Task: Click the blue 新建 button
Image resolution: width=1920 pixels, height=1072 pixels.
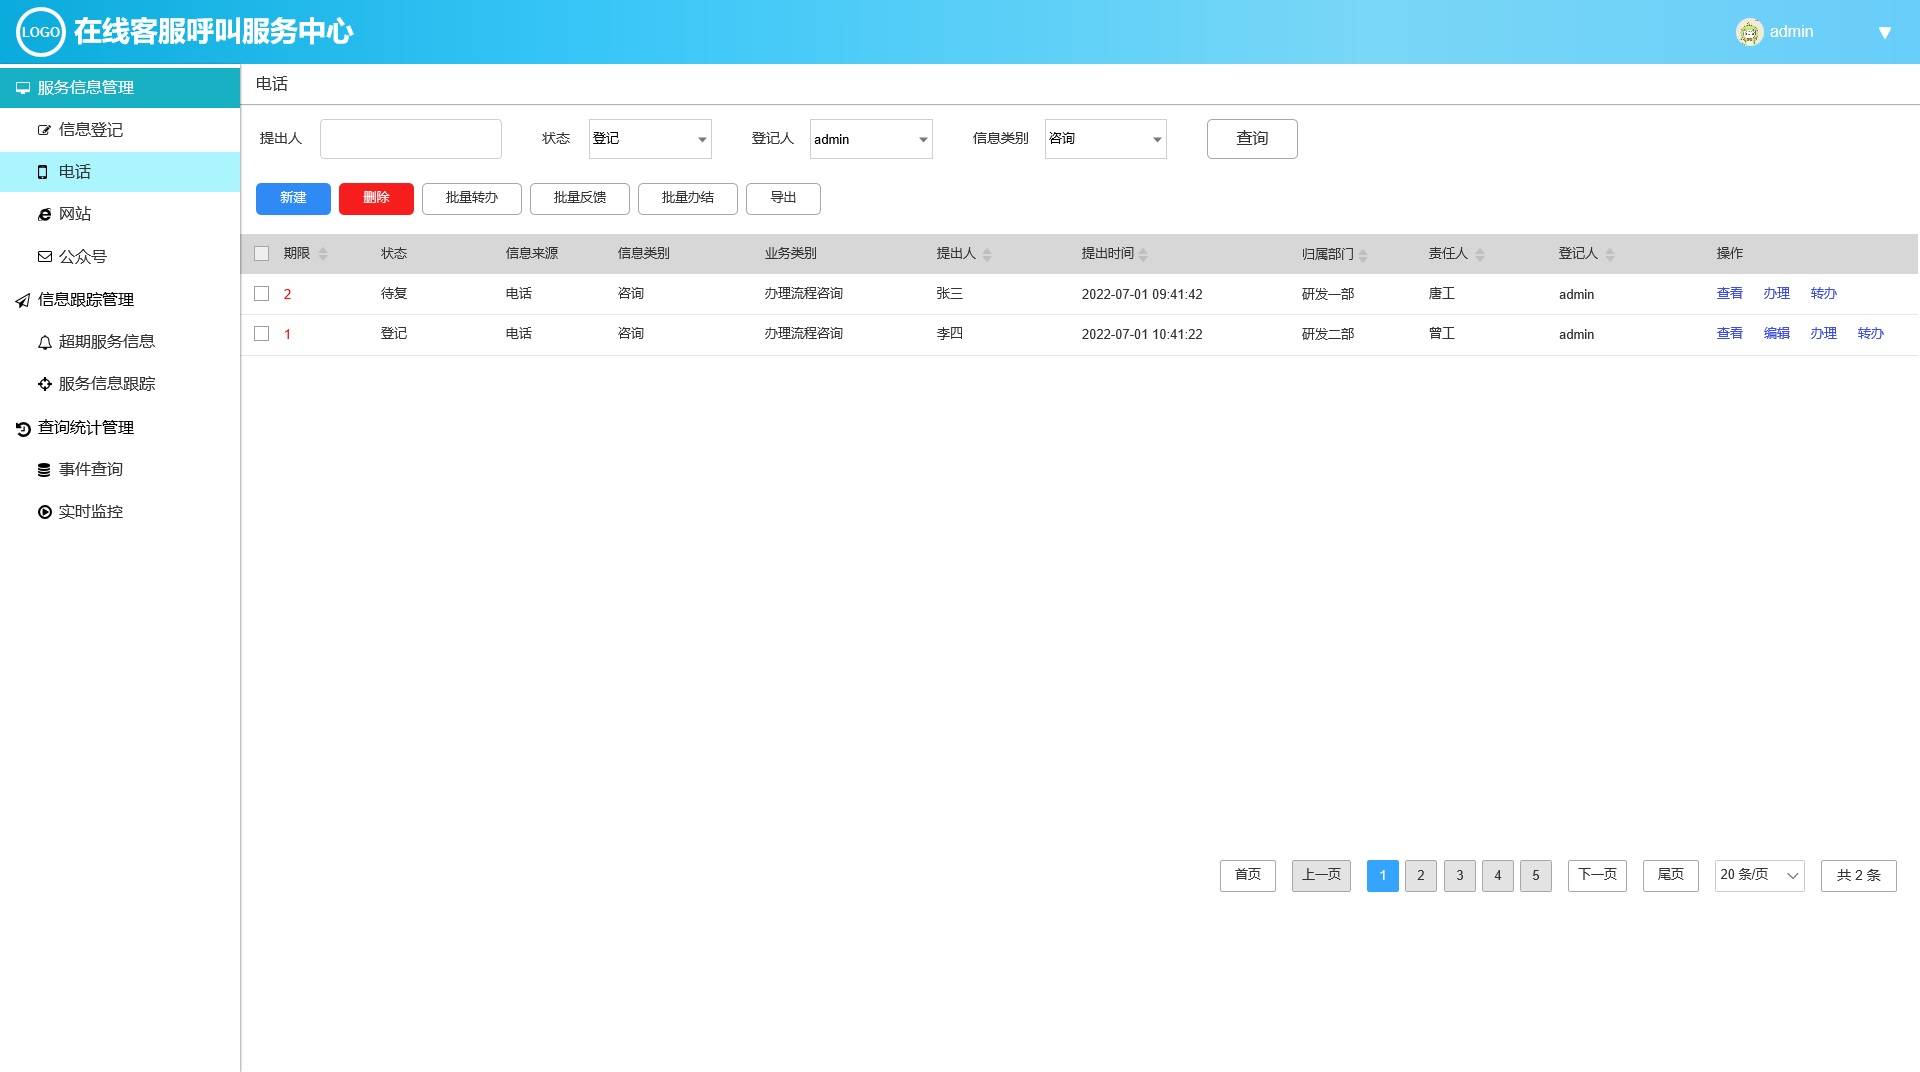Action: coord(293,198)
